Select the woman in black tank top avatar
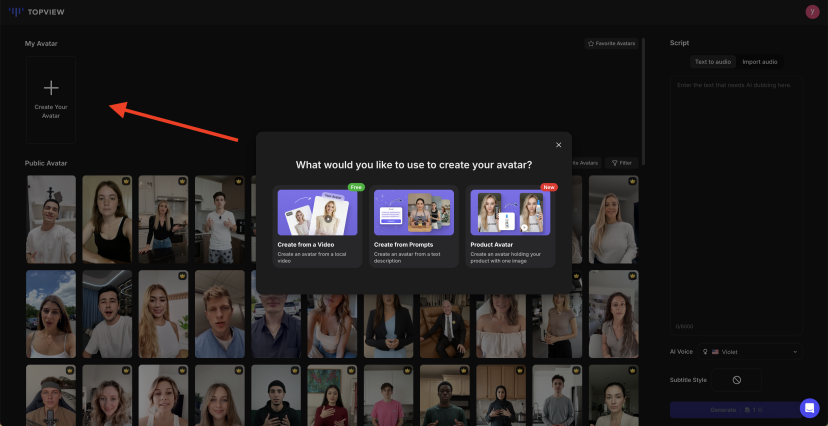828x426 pixels. tap(107, 219)
